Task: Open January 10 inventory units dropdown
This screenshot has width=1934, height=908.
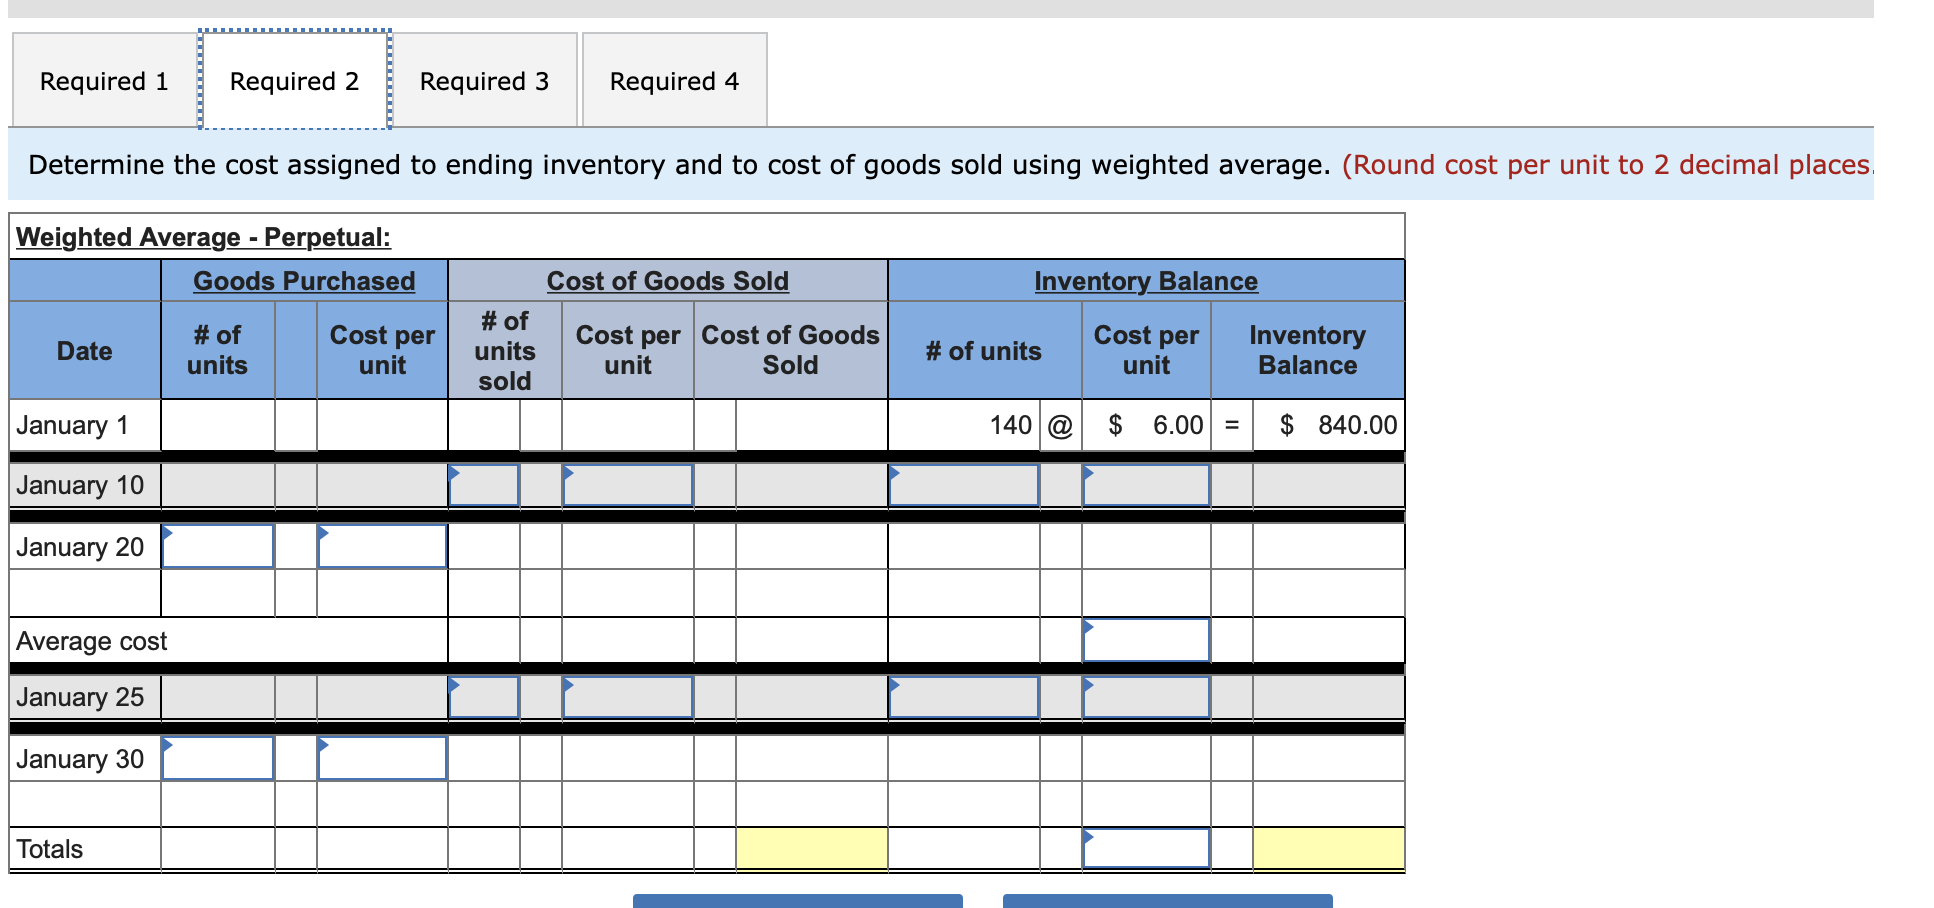Action: [x=964, y=485]
